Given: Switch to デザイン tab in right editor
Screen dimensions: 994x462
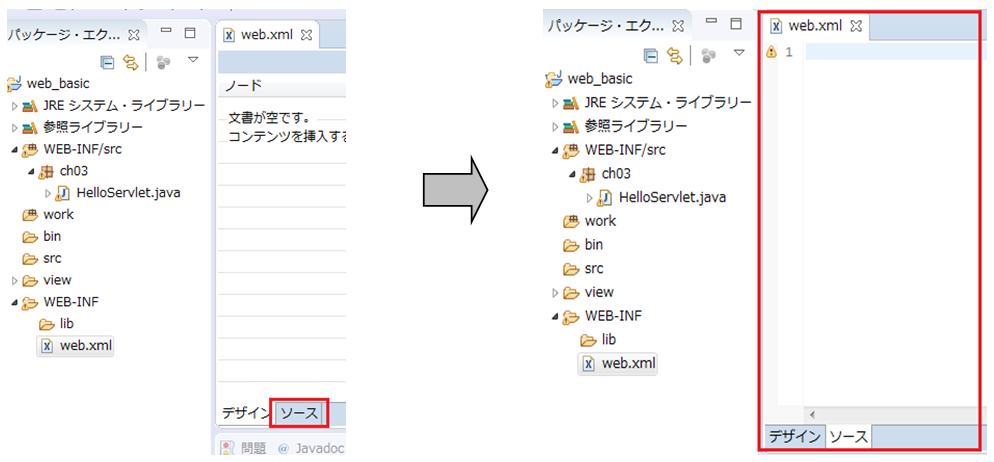Looking at the screenshot, I should [x=794, y=437].
